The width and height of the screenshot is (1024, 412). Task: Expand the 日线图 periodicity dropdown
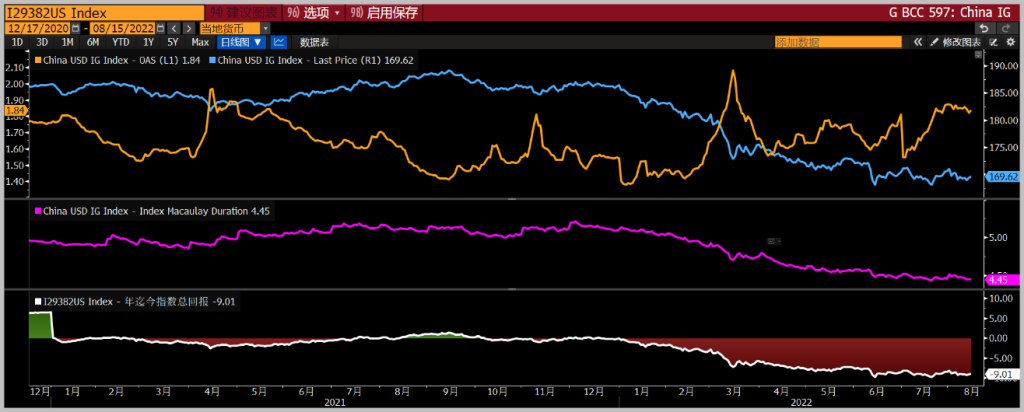click(x=241, y=42)
